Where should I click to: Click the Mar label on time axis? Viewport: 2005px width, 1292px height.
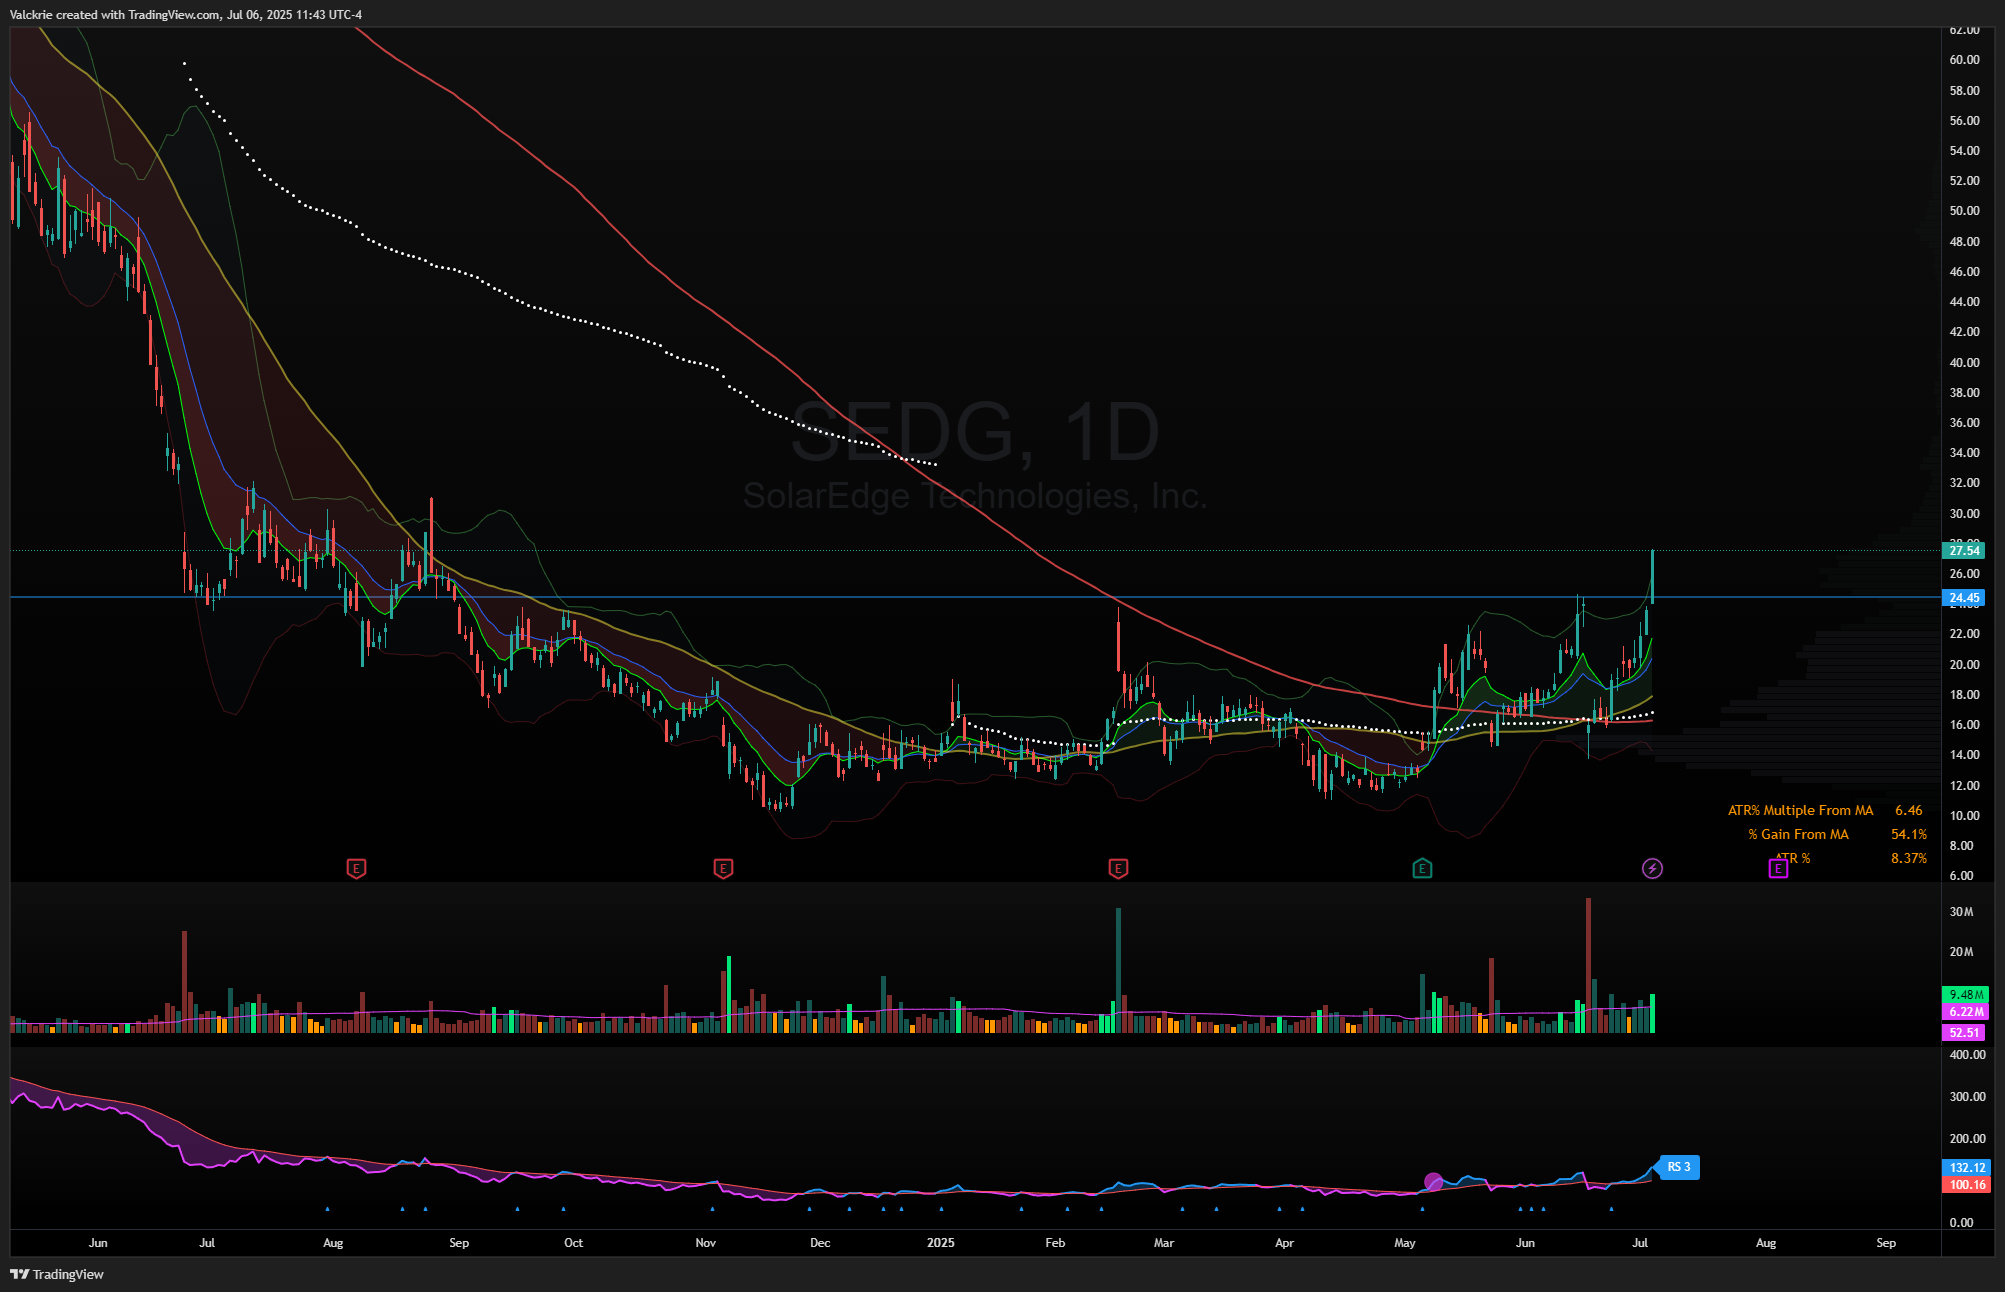click(1164, 1243)
